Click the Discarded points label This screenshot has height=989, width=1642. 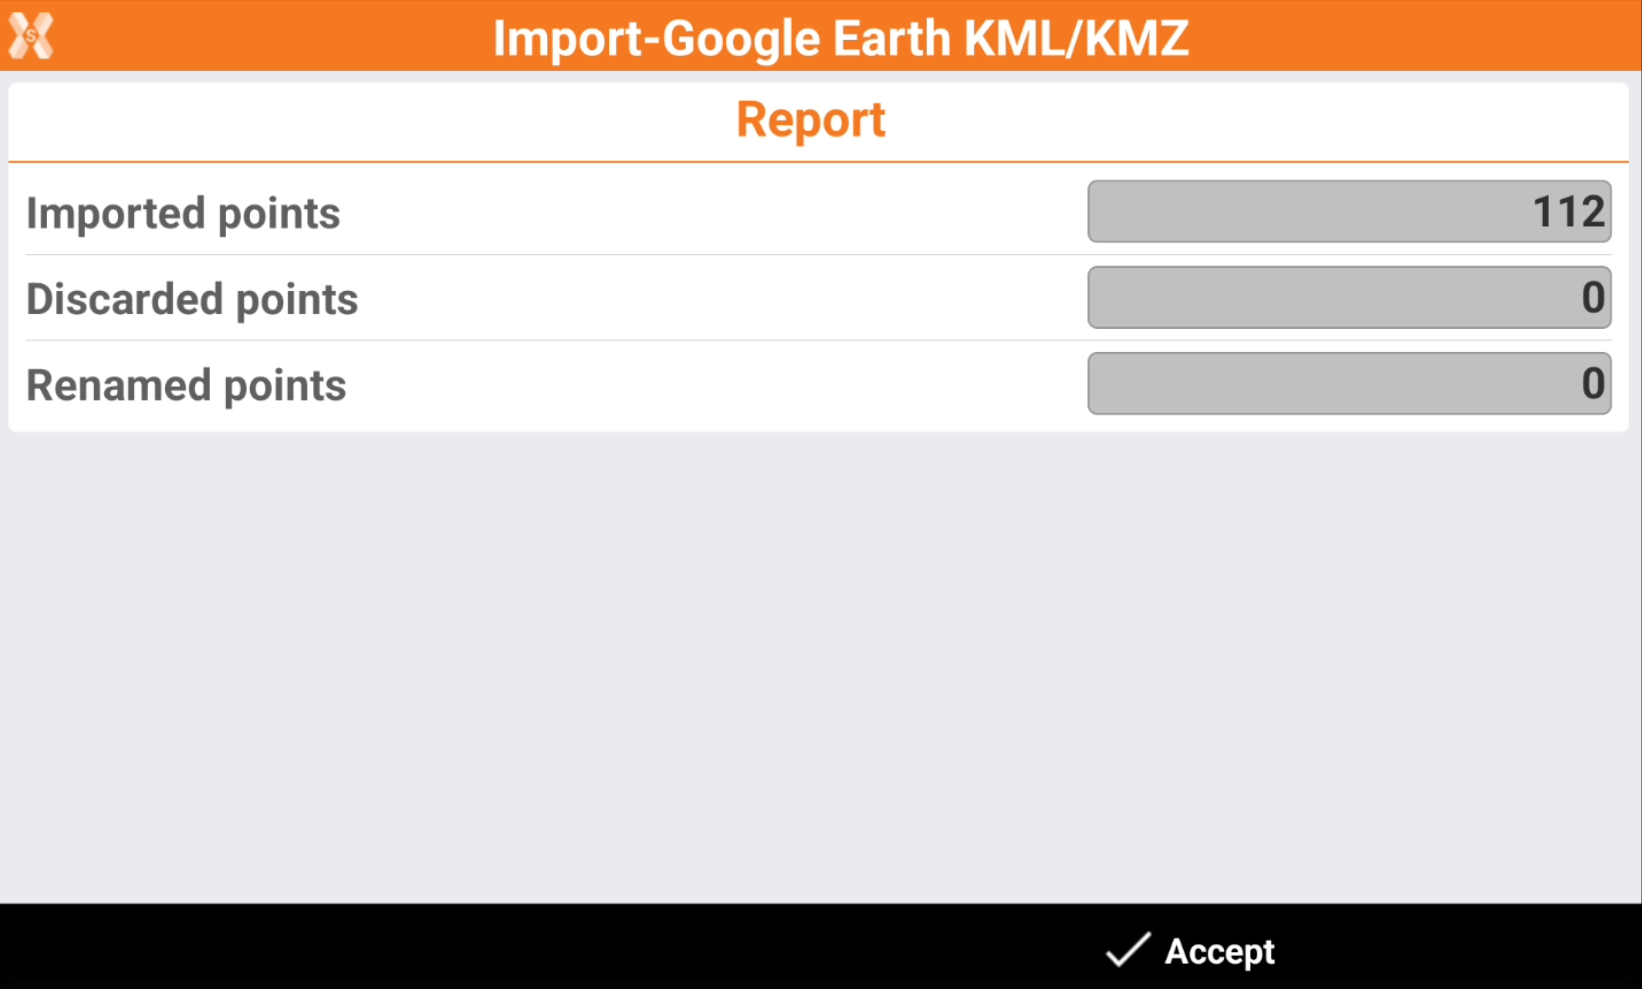pyautogui.click(x=192, y=300)
